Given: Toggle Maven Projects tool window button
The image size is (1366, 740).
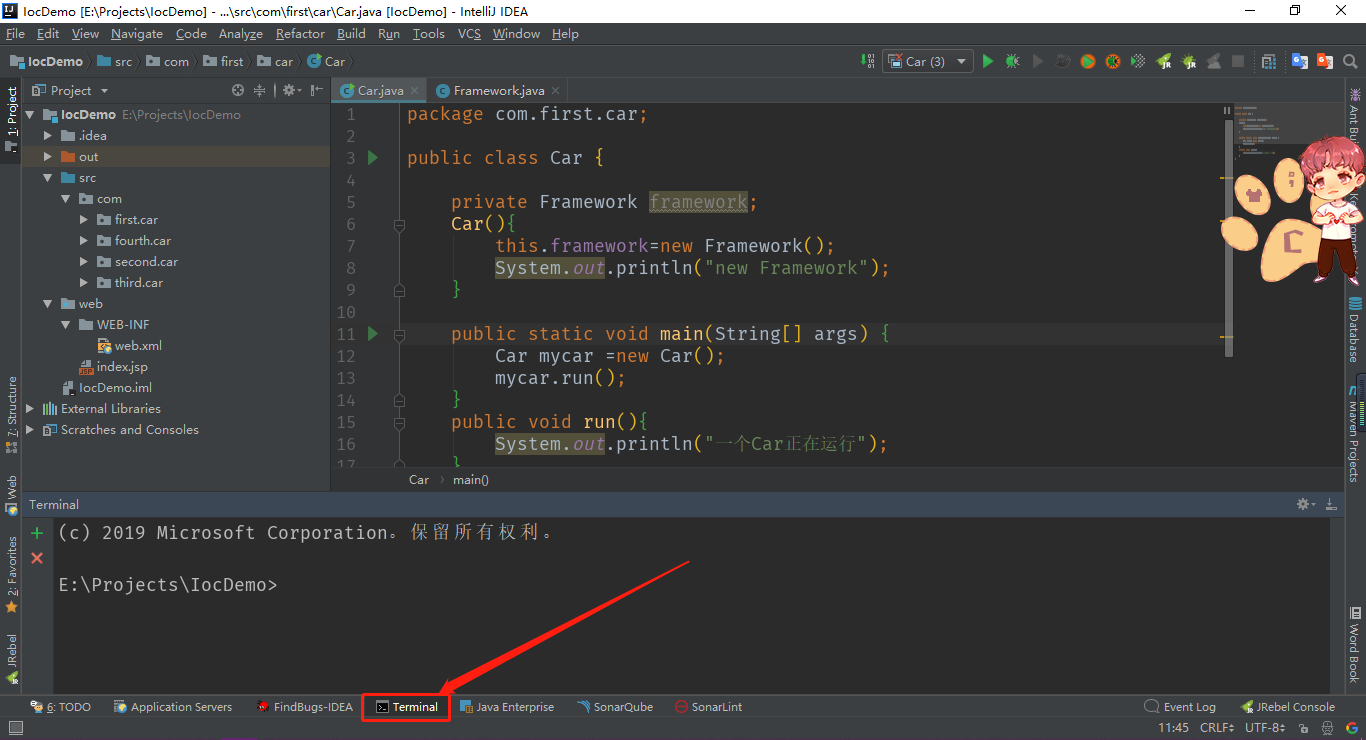Looking at the screenshot, I should (1355, 432).
